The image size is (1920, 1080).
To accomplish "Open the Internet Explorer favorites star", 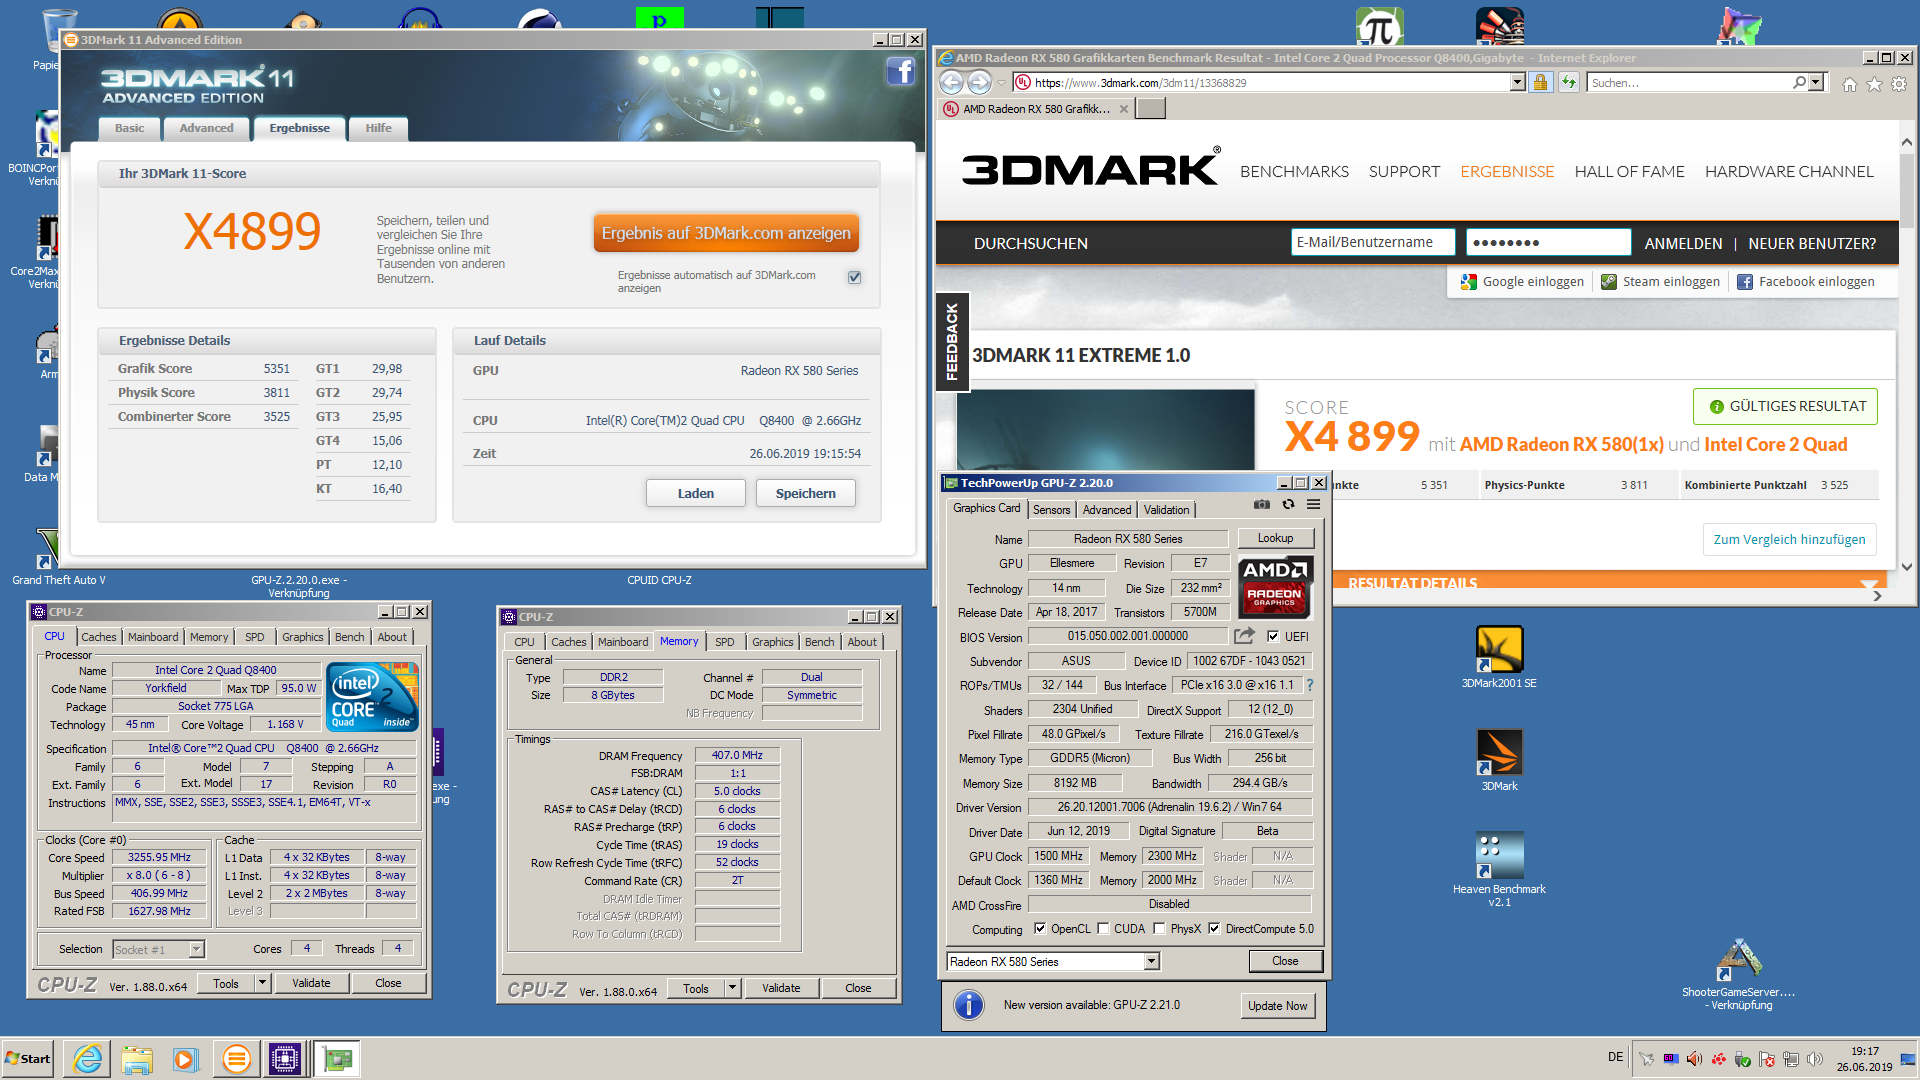I will tap(1875, 84).
